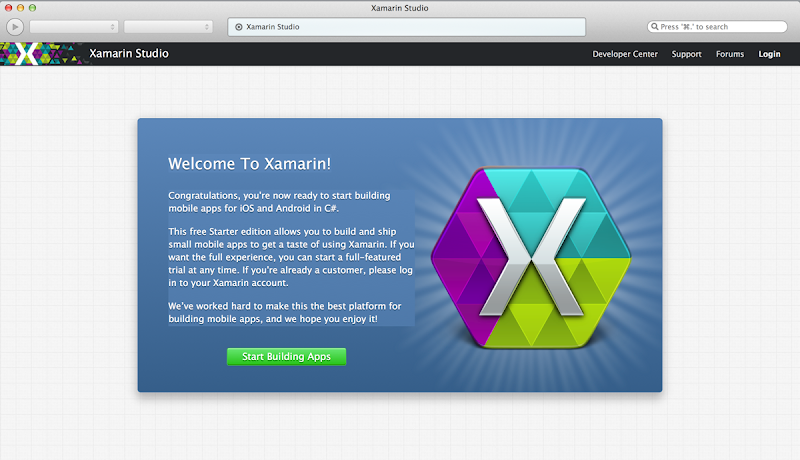Open the Forums link

coord(730,54)
